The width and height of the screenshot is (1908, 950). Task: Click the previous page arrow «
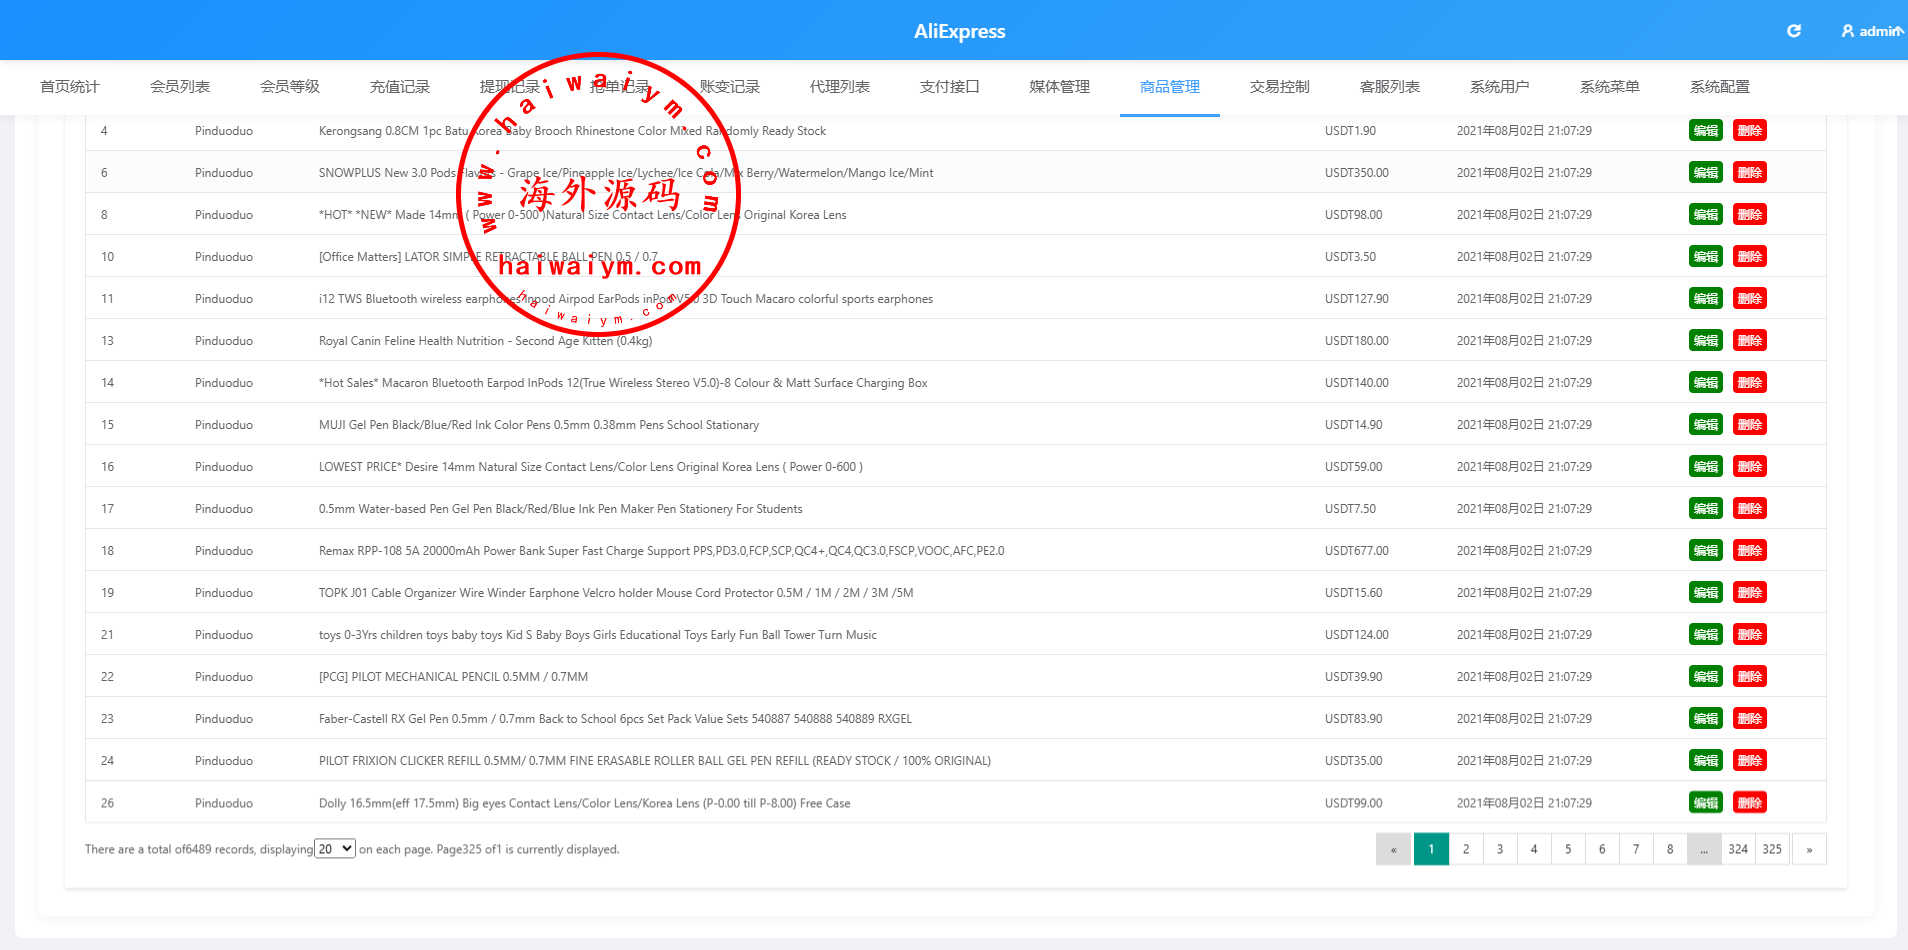point(1393,849)
